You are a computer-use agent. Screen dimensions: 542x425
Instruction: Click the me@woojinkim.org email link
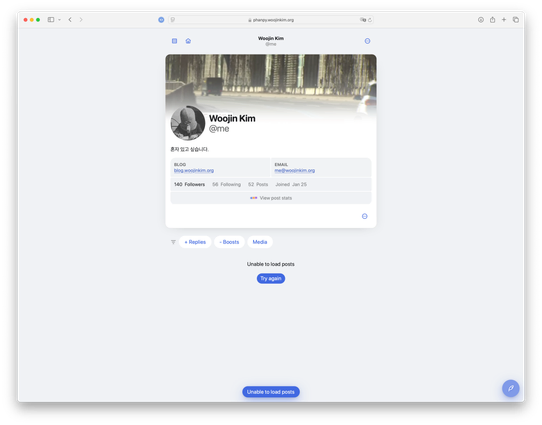click(295, 170)
